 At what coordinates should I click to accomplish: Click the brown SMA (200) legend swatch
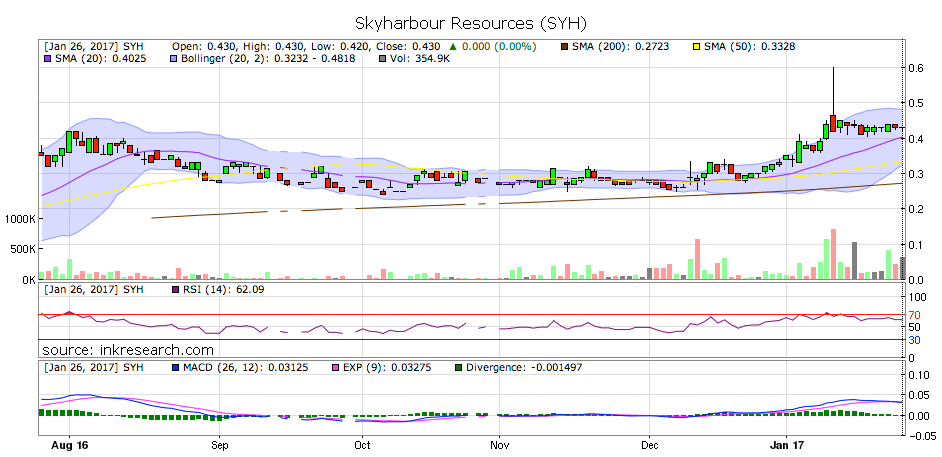[x=564, y=46]
